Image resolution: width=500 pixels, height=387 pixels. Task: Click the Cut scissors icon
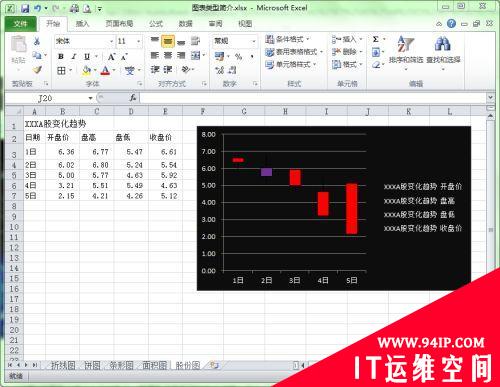37,41
